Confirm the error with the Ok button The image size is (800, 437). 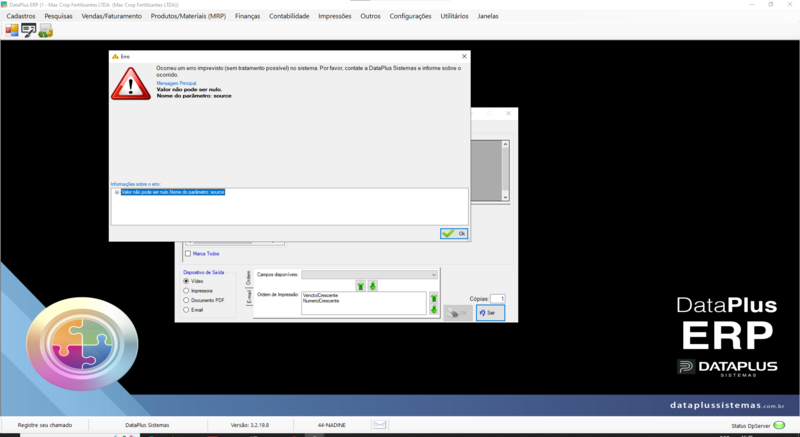tap(454, 234)
